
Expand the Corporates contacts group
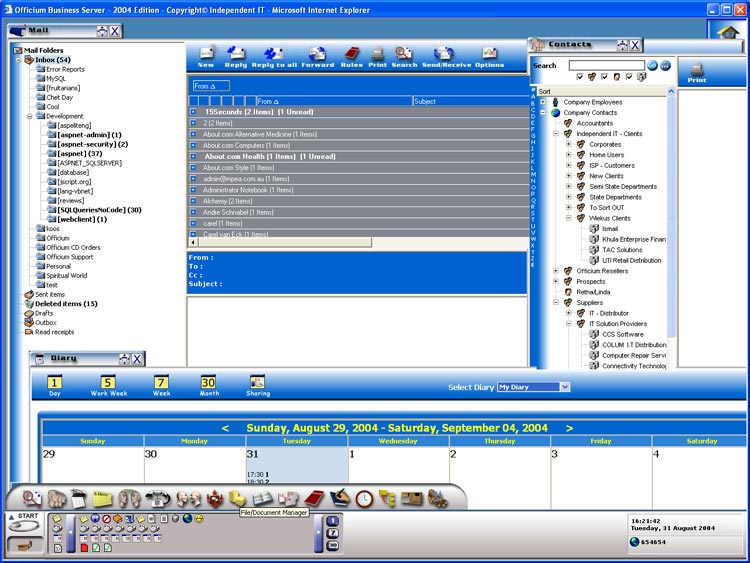pos(569,144)
